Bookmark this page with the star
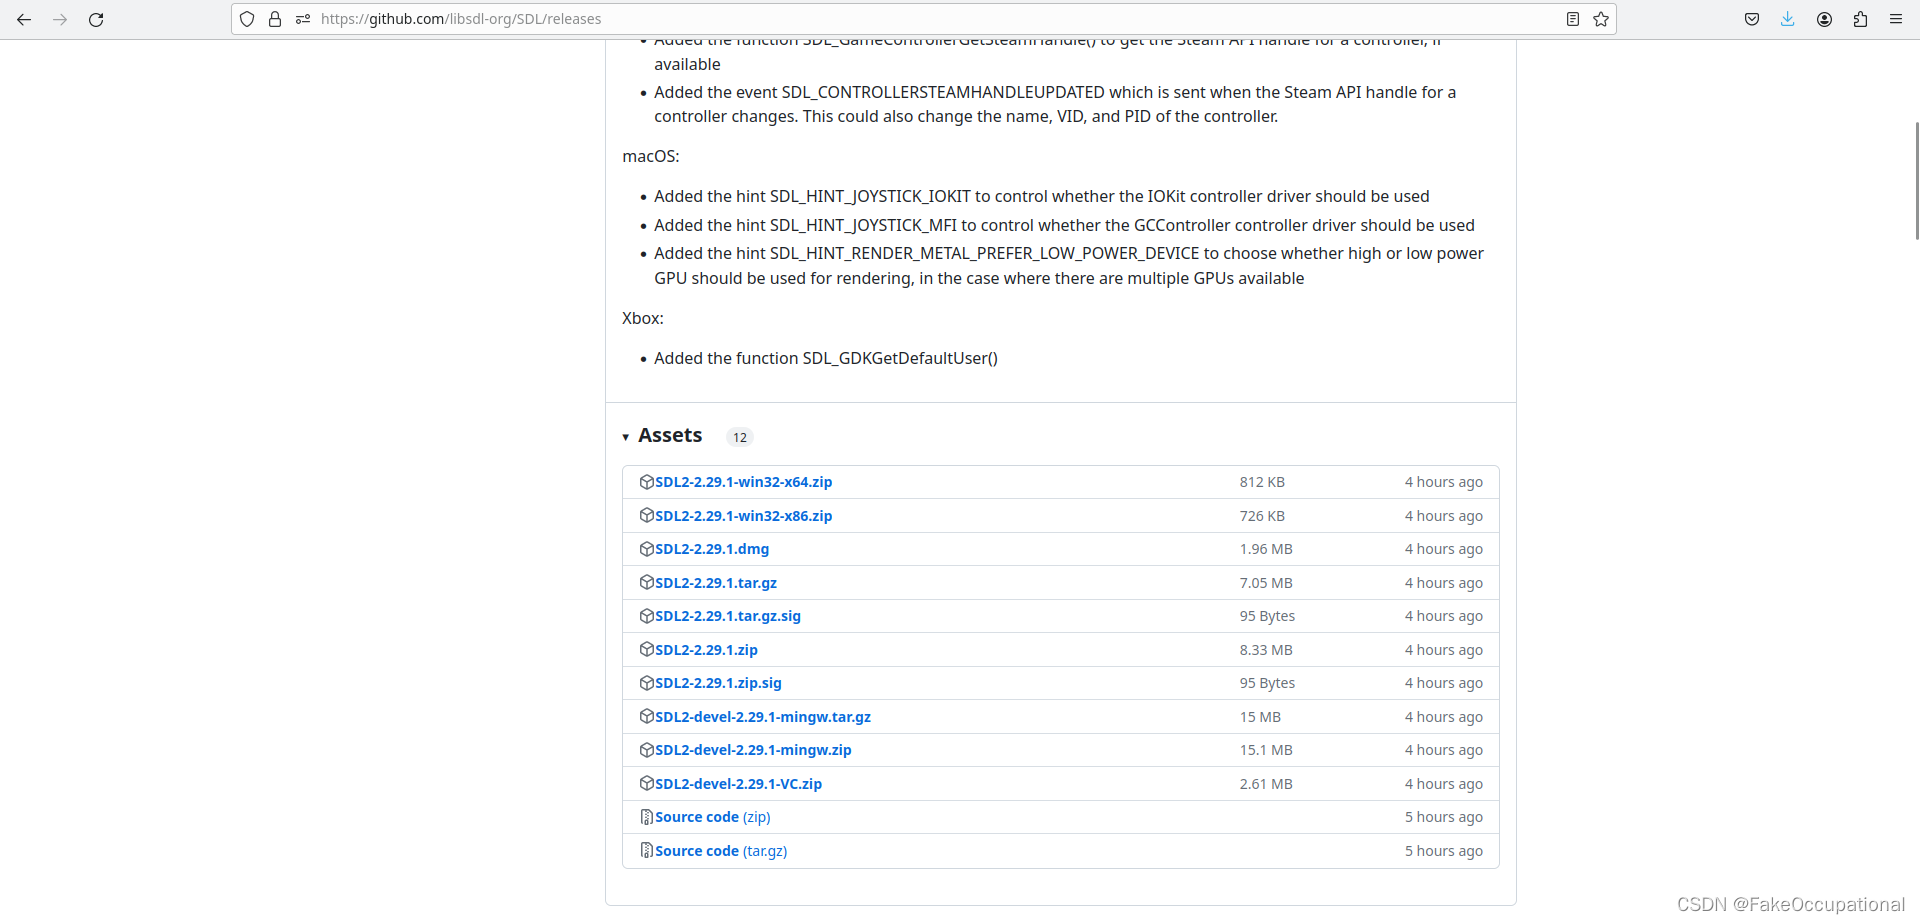1920x924 pixels. tap(1601, 19)
